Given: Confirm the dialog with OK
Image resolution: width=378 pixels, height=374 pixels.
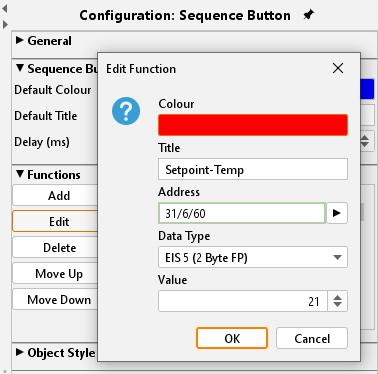Looking at the screenshot, I should [232, 338].
